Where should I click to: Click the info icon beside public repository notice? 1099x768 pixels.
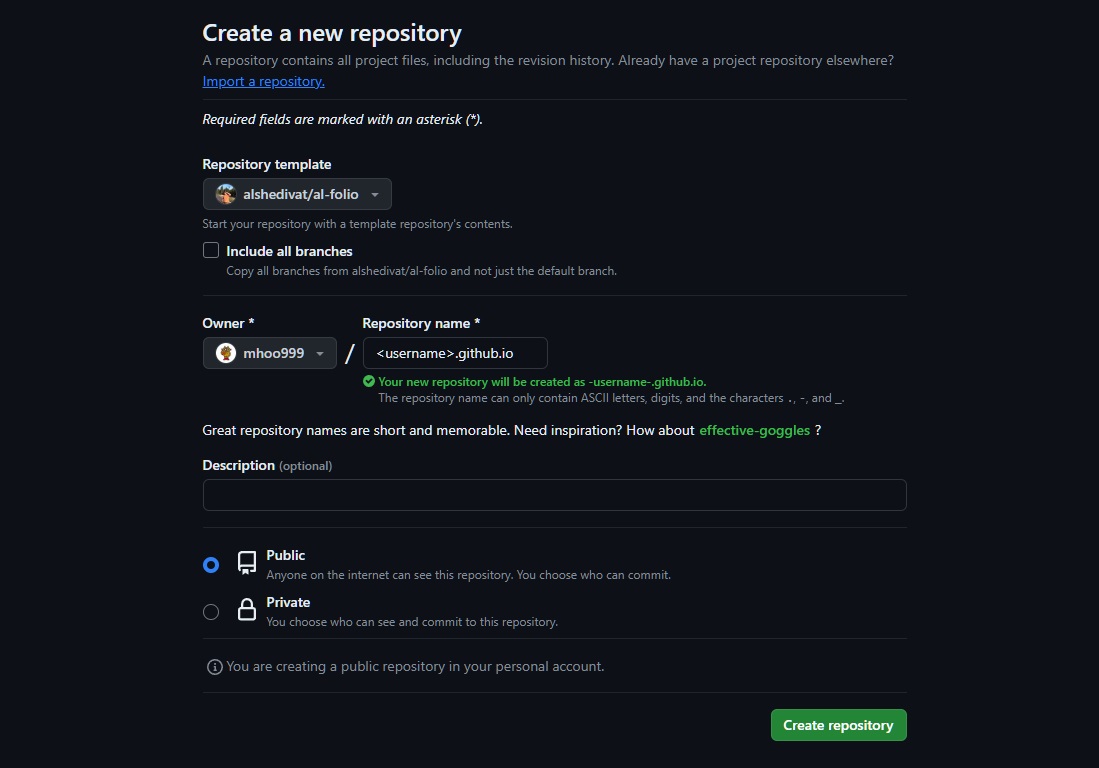[214, 667]
